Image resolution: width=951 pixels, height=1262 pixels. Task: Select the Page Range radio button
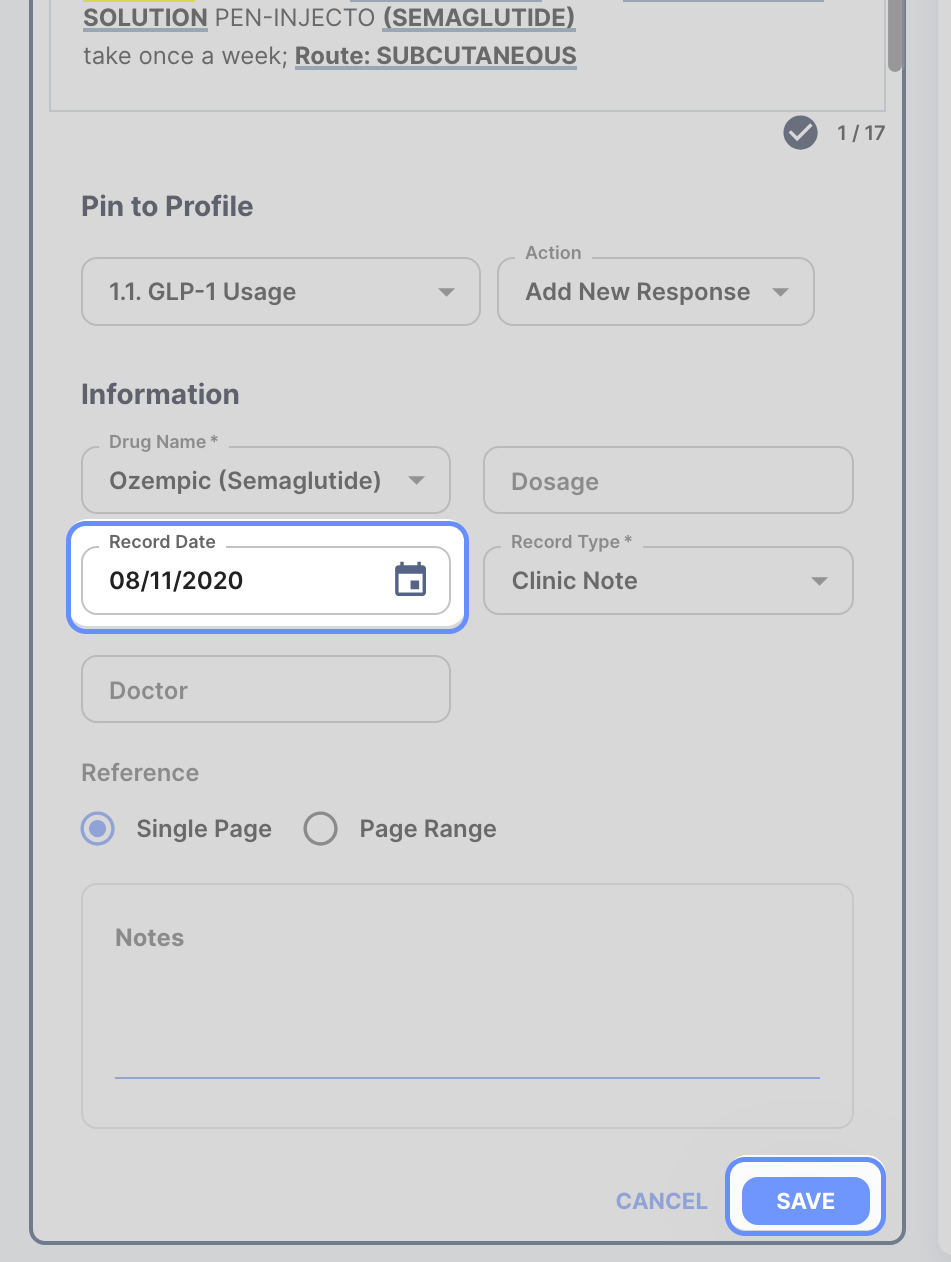point(320,828)
